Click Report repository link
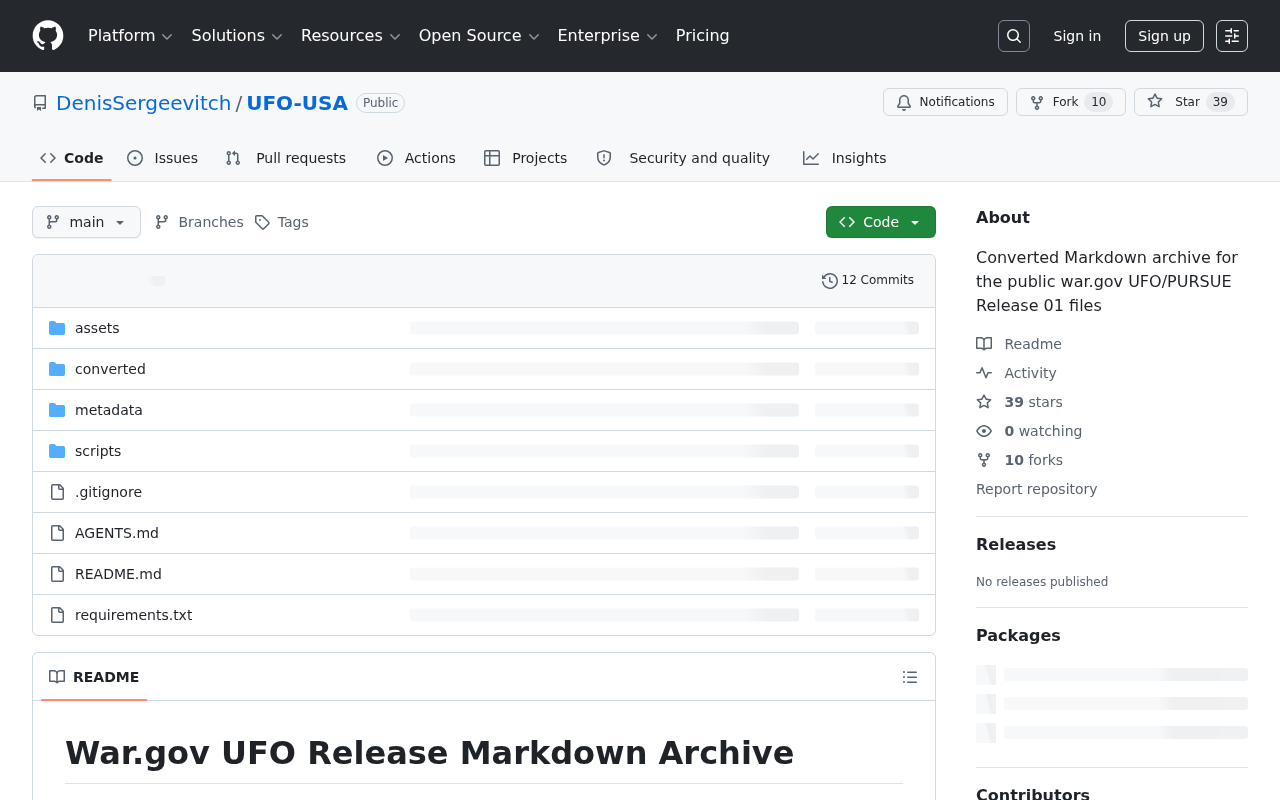Viewport: 1280px width, 800px height. point(1036,489)
